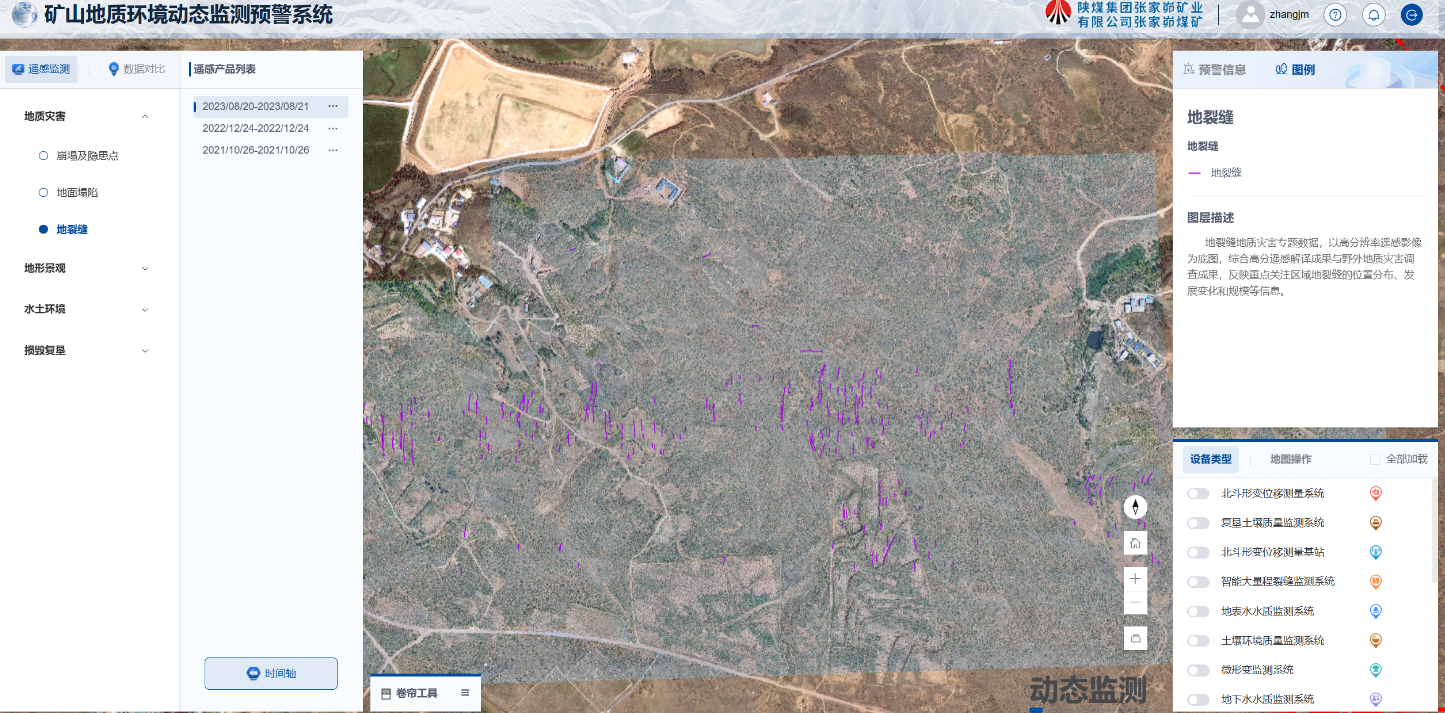Switch to the 数据对比 tab
This screenshot has height=713, width=1445.
(137, 69)
